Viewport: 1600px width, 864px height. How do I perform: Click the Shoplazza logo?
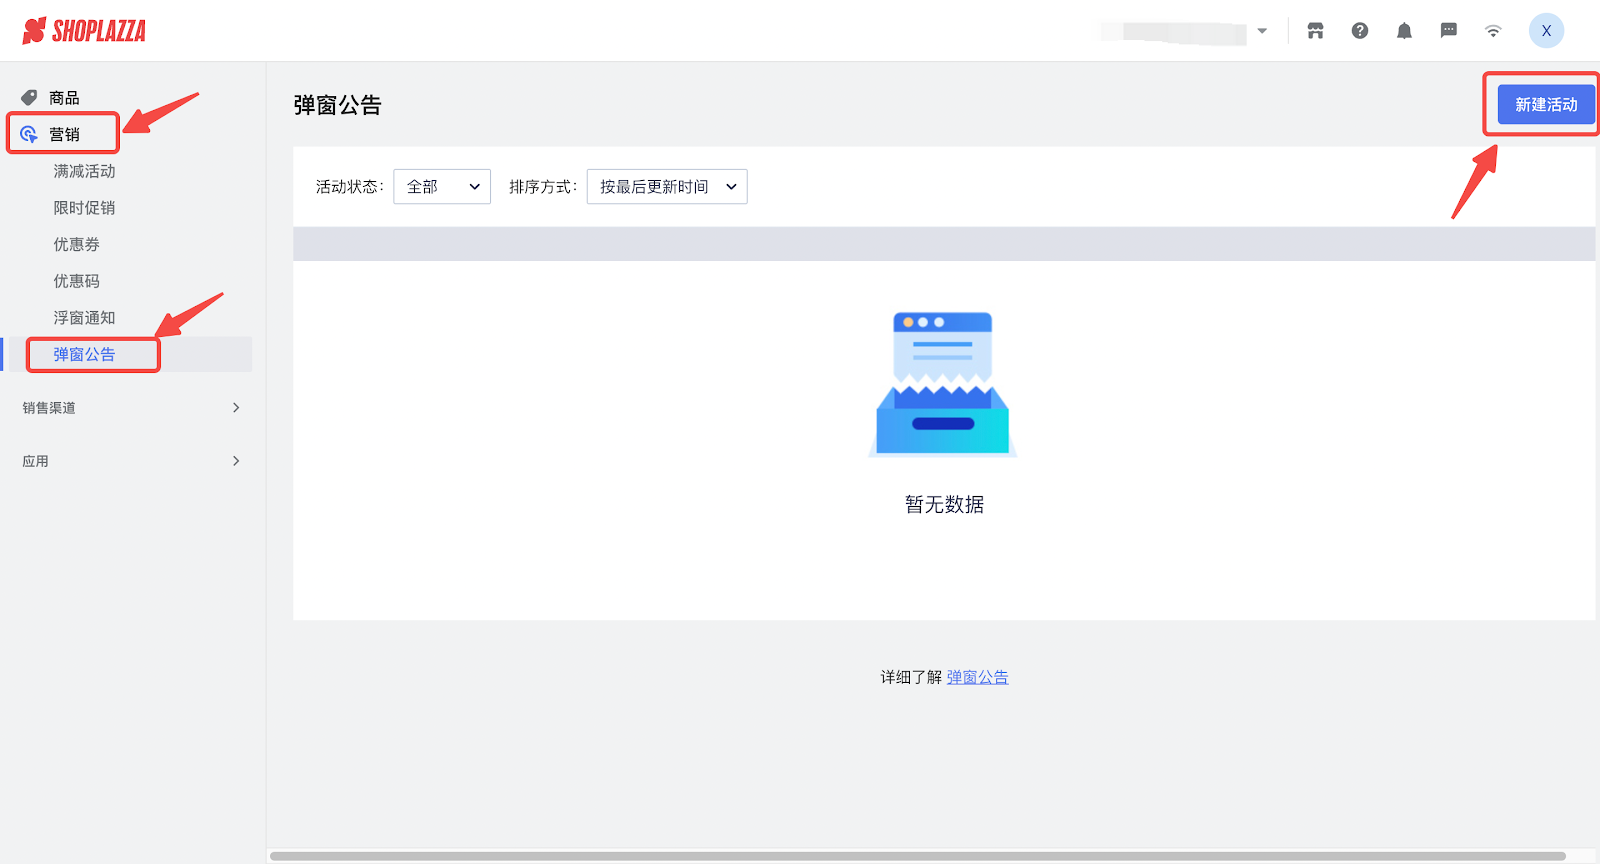coord(84,31)
